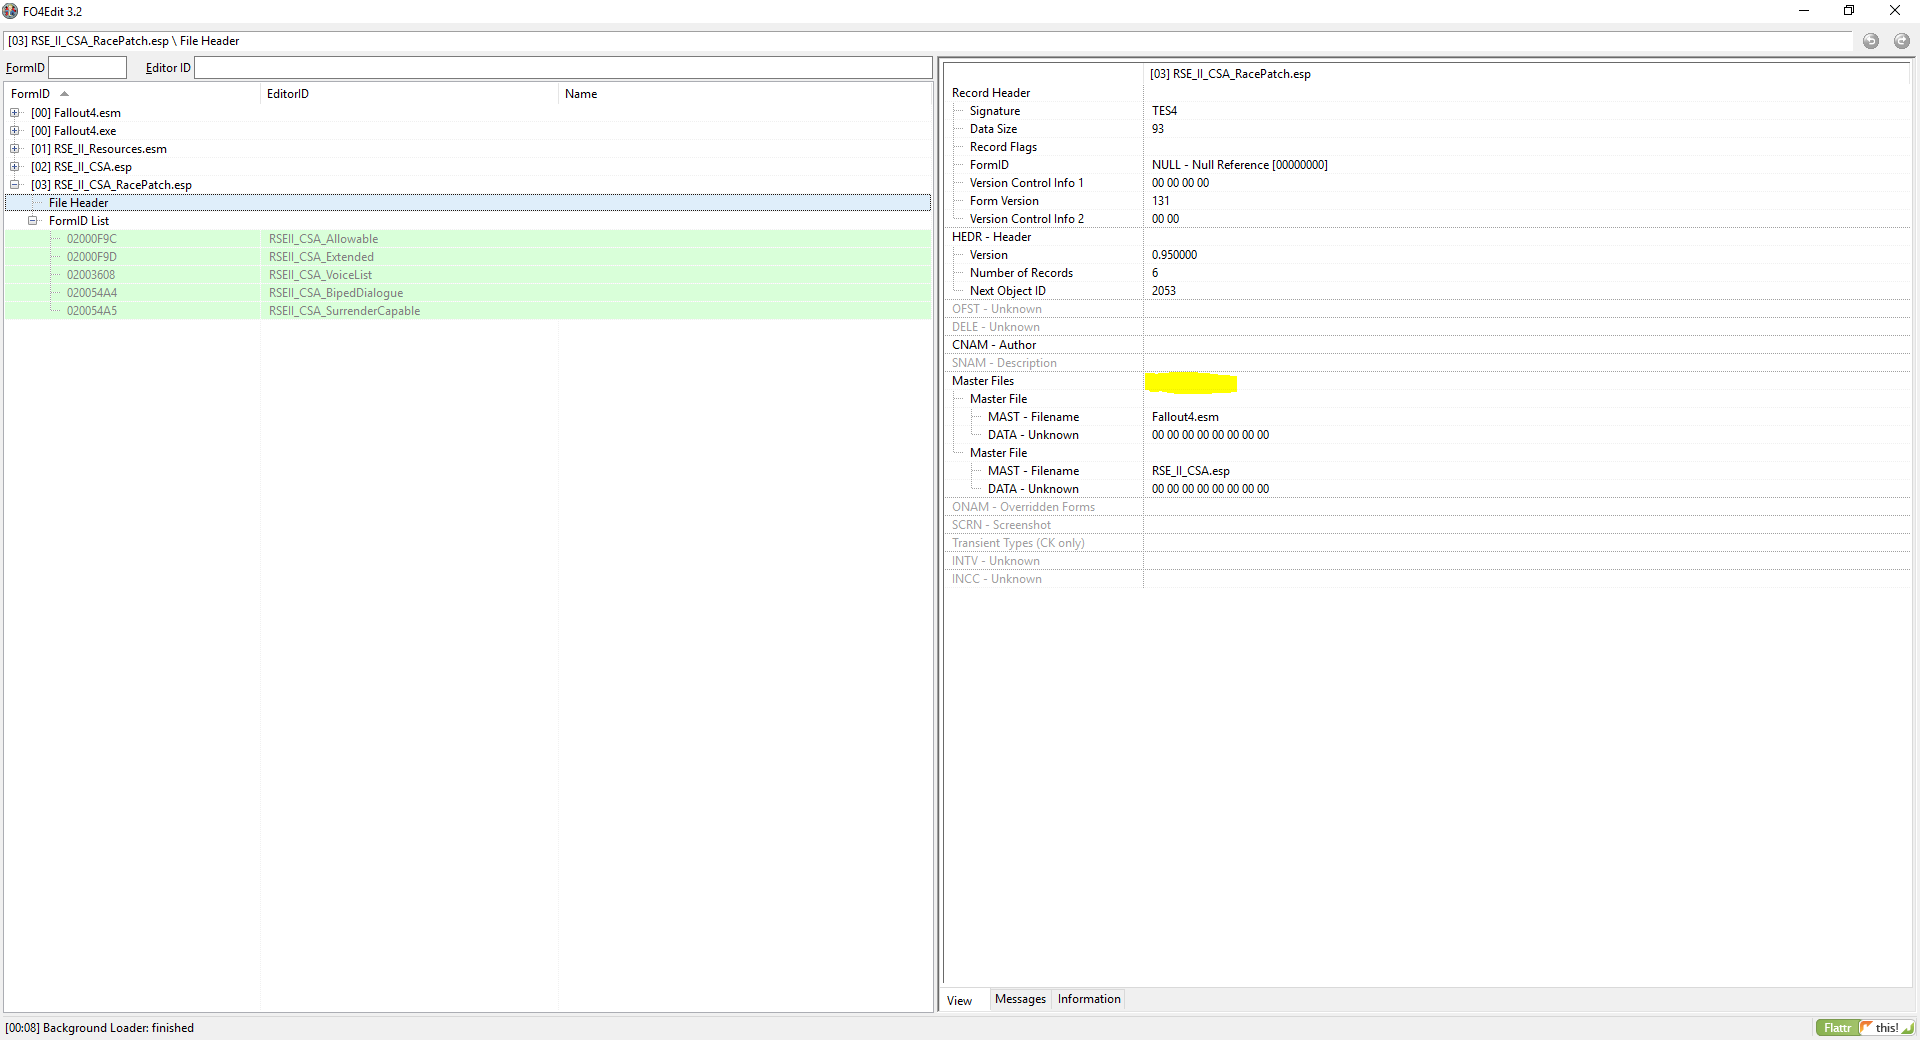The width and height of the screenshot is (1920, 1040).
Task: Open the Messages tab
Action: point(1020,999)
